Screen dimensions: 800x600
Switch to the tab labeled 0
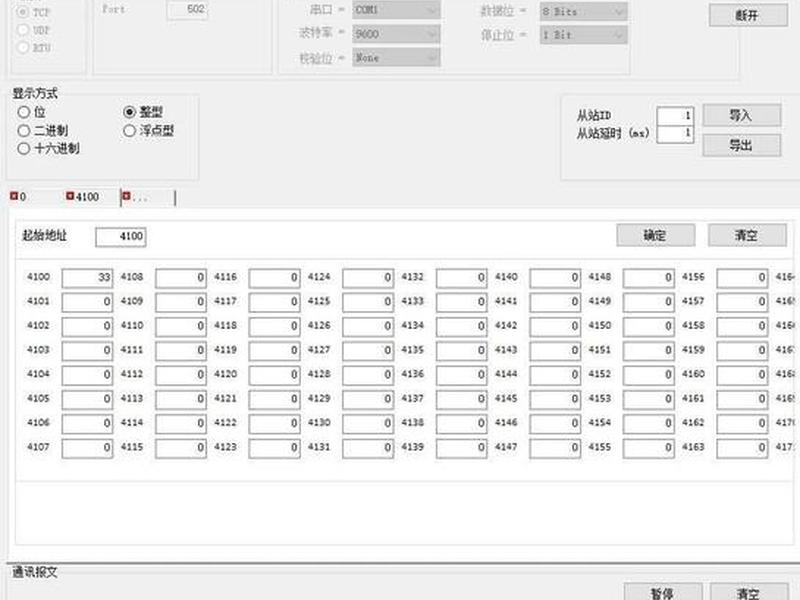point(23,197)
